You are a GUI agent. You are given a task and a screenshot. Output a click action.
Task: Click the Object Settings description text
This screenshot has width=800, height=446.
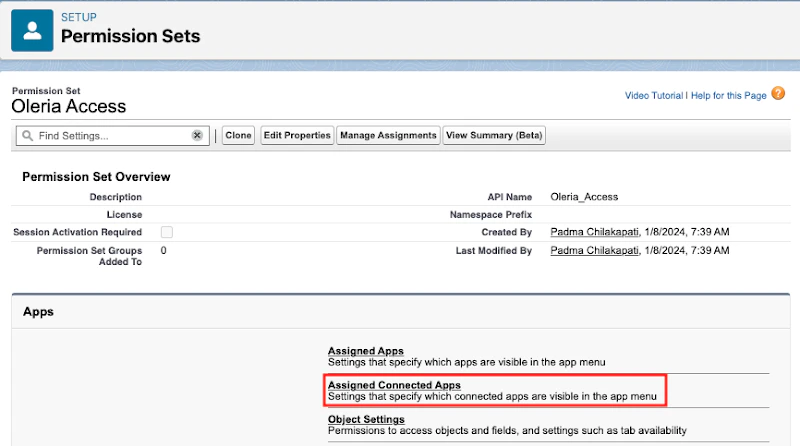pyautogui.click(x=507, y=431)
